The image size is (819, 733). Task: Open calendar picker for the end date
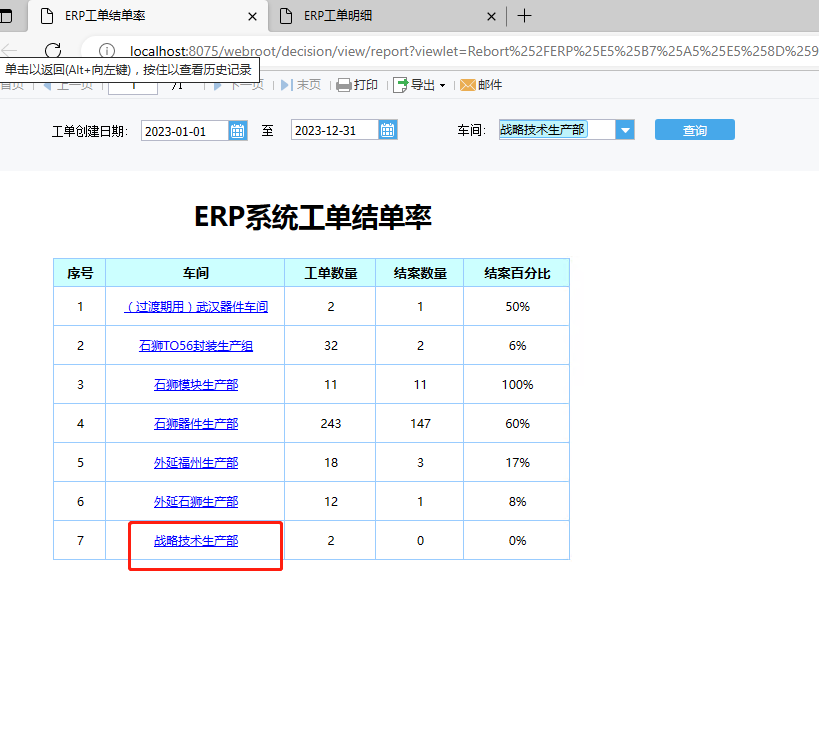click(x=388, y=130)
